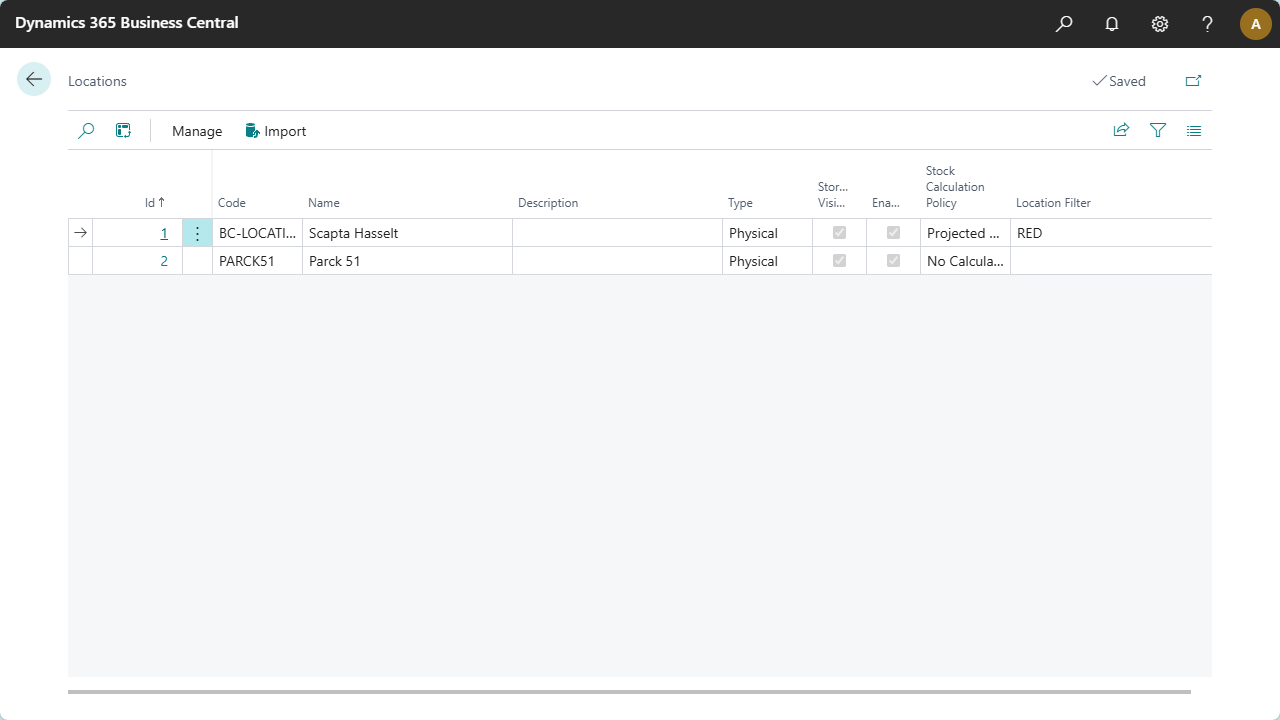Open the settings gear menu

point(1160,23)
